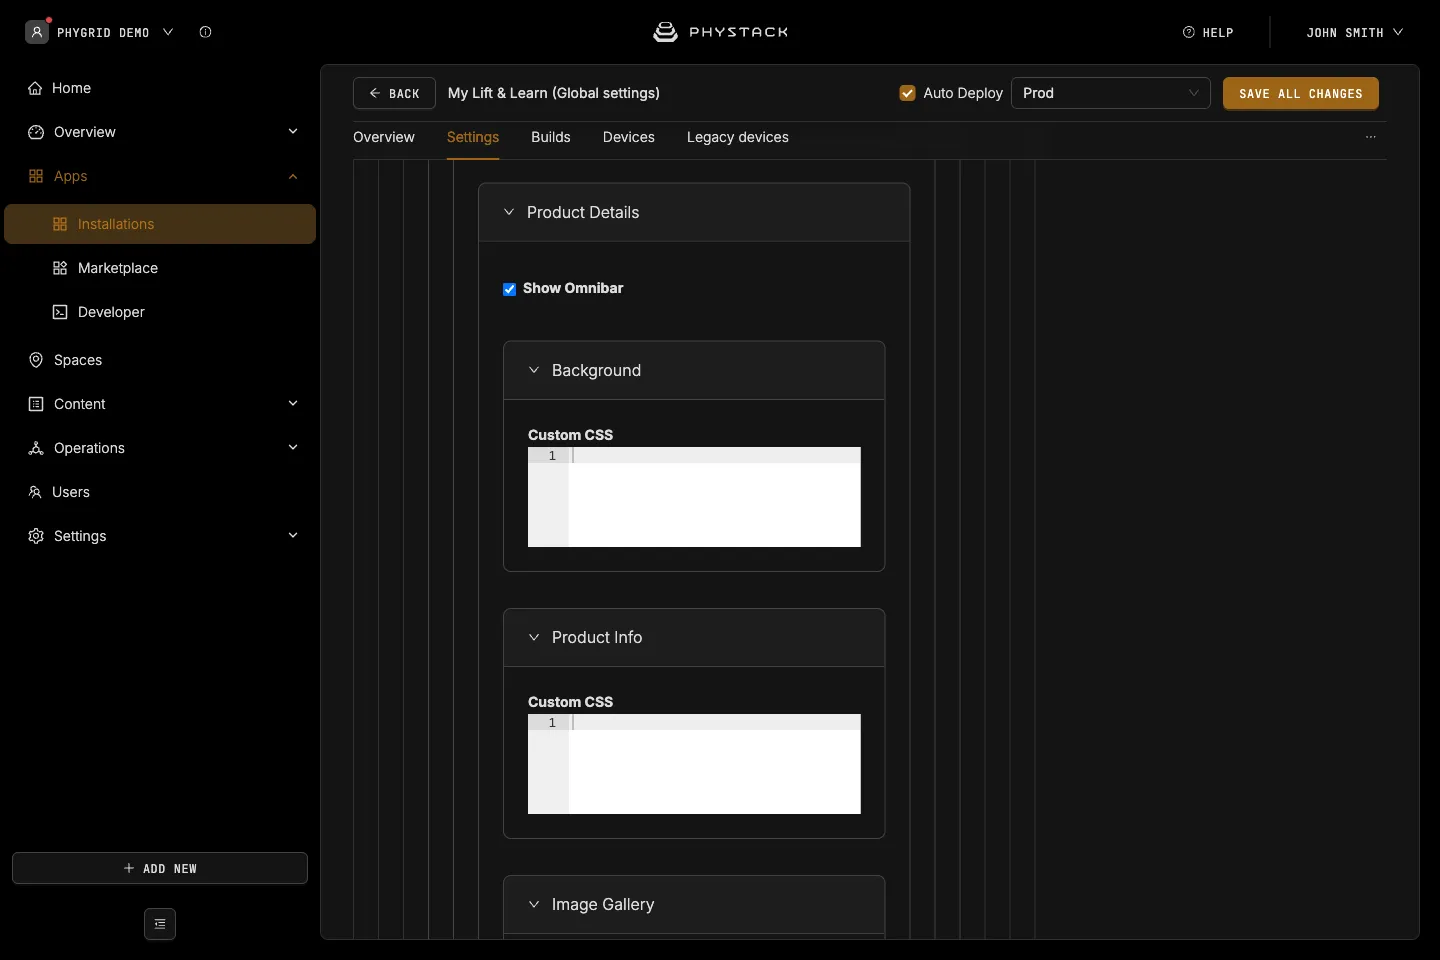Screen dimensions: 1440x960
Task: Expand the Content sidebar chevron
Action: (x=293, y=404)
